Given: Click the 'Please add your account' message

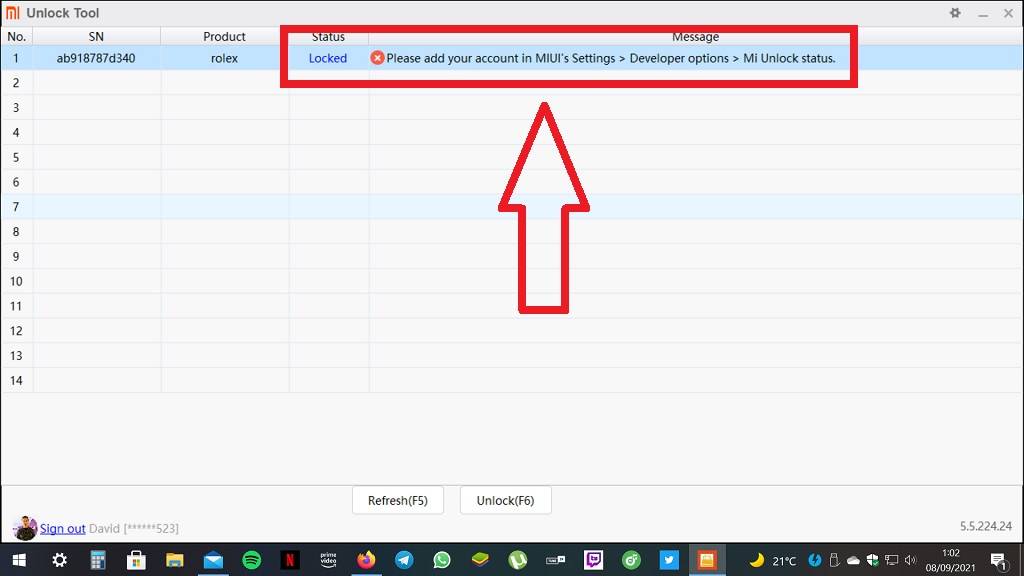Looking at the screenshot, I should tap(611, 58).
